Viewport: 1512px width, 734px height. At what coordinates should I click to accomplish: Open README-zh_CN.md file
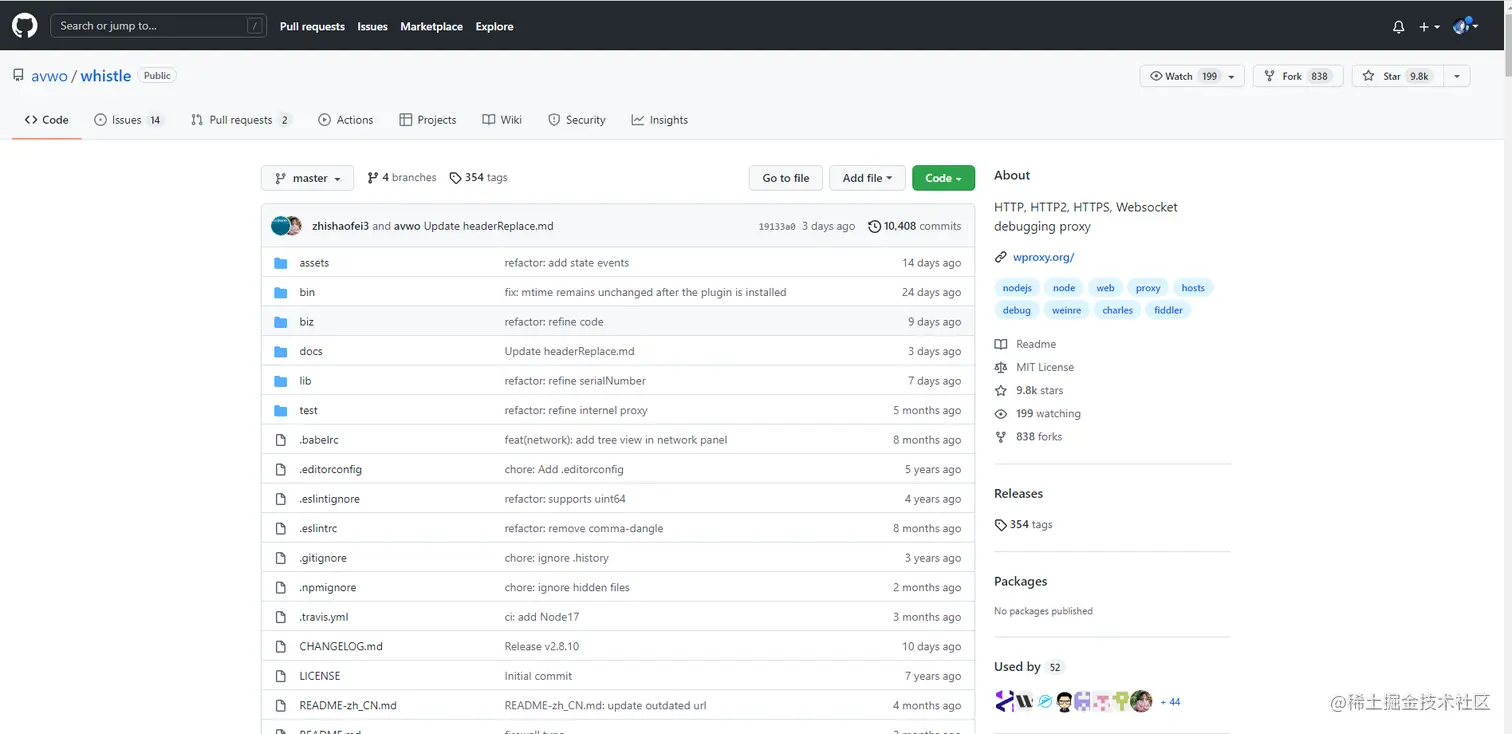348,705
